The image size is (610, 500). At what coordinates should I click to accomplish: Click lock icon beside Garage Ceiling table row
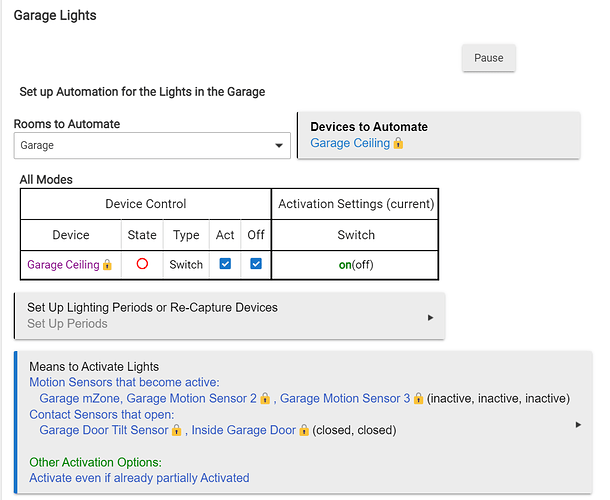pos(108,265)
